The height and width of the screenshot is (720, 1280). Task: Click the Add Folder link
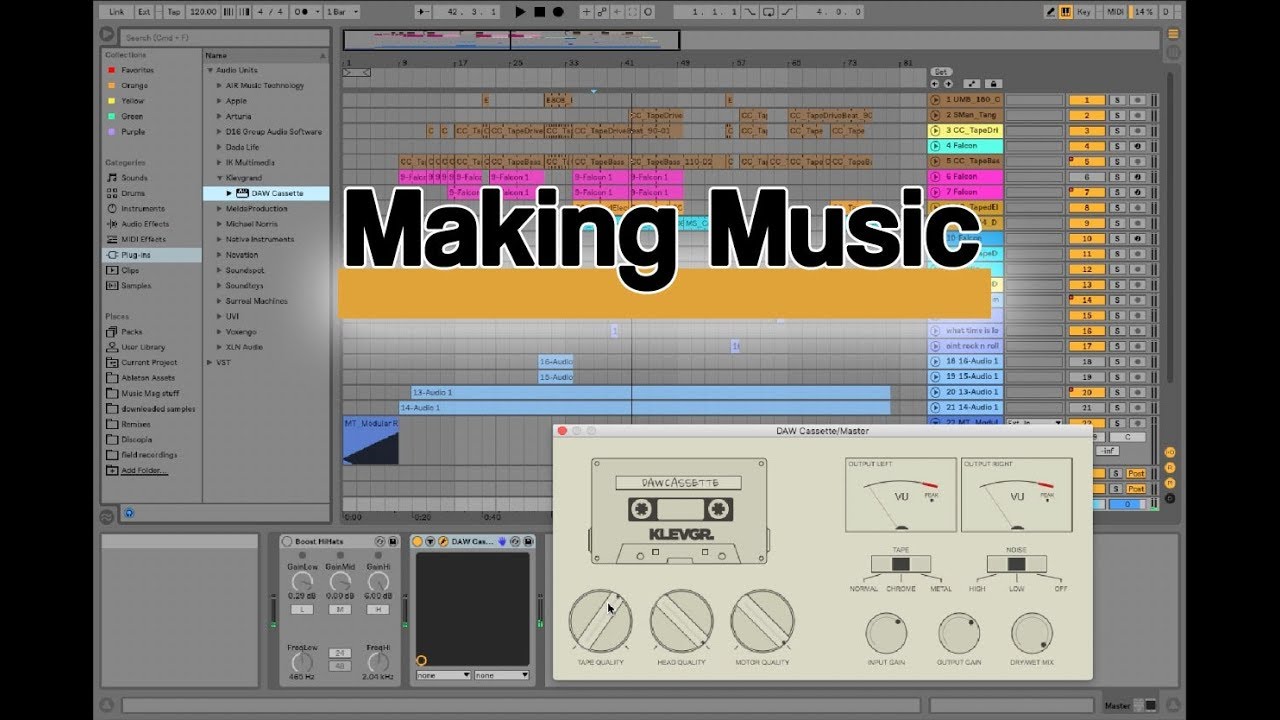(x=144, y=470)
